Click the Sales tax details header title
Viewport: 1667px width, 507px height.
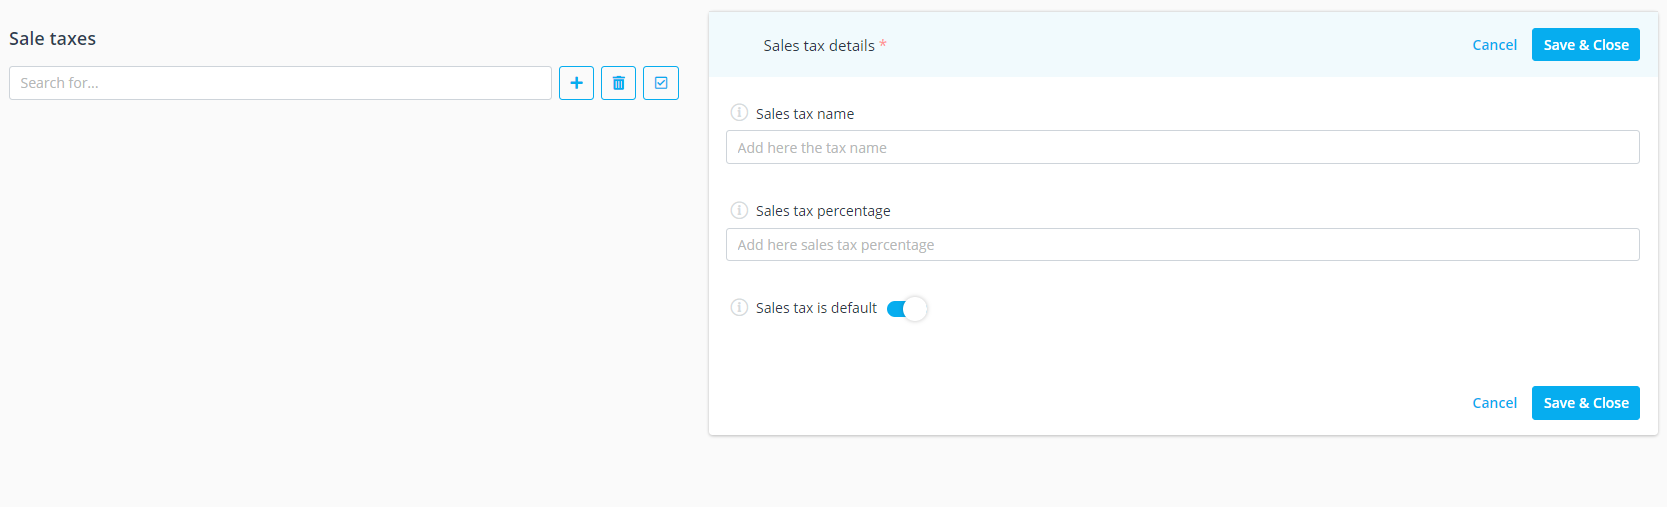[818, 46]
